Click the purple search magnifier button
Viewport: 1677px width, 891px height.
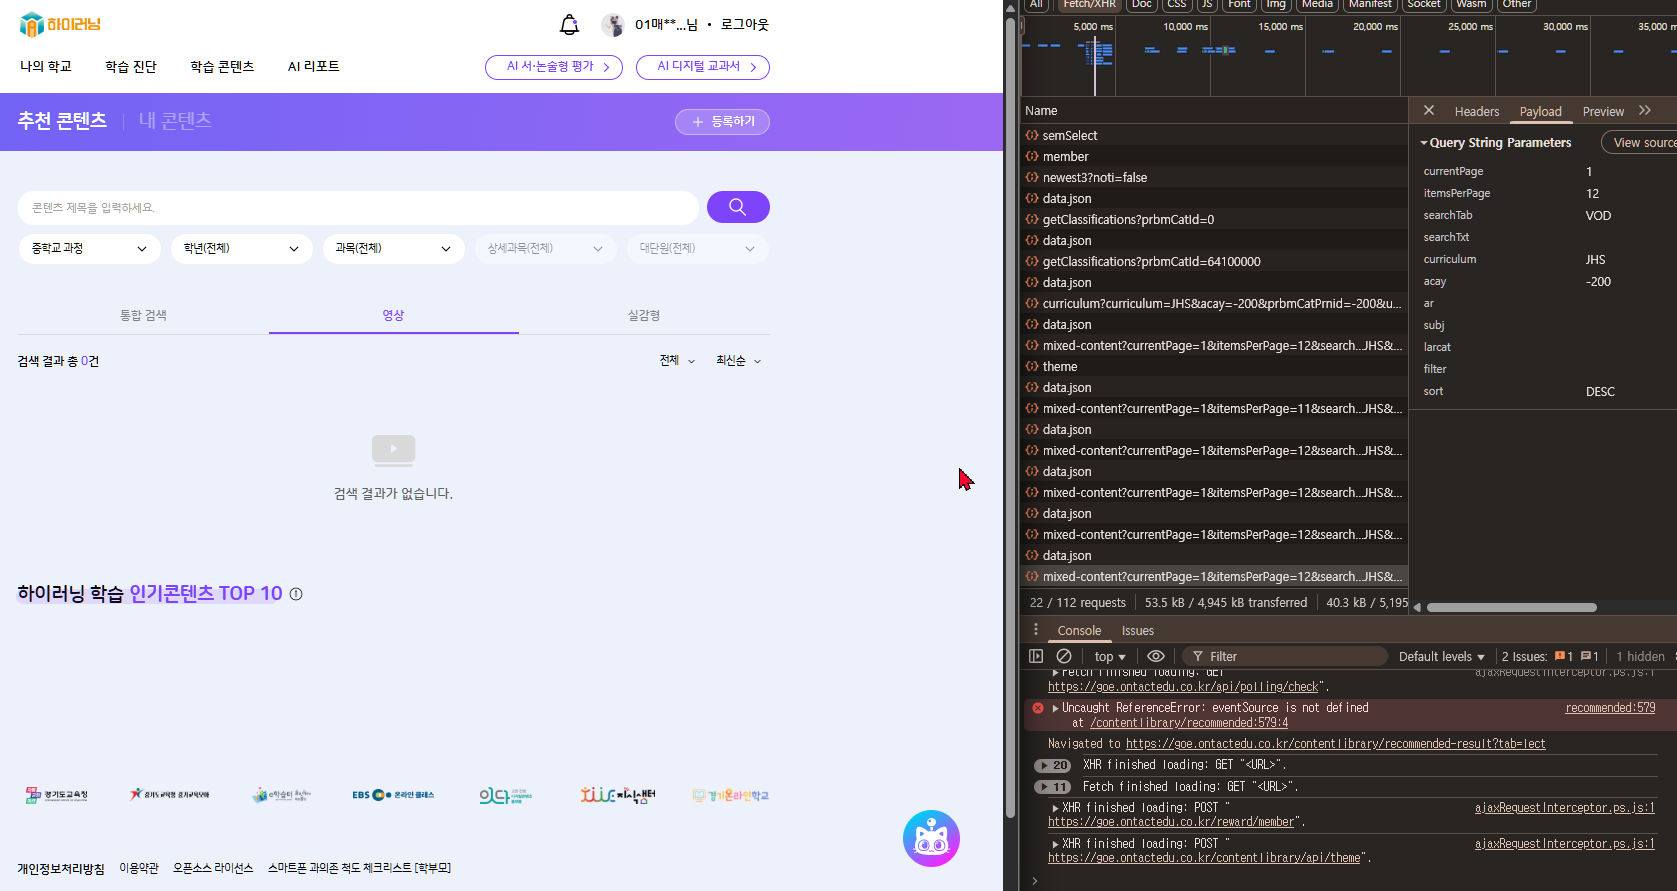[x=737, y=207]
